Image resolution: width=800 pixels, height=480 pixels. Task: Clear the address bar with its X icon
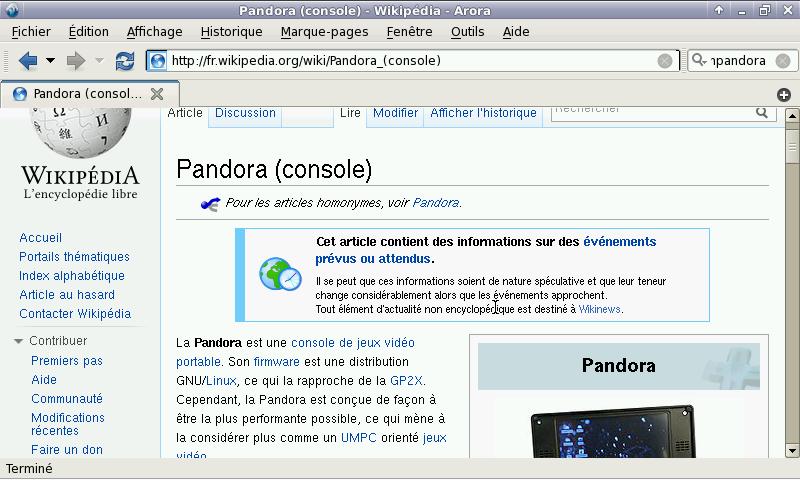coord(664,61)
